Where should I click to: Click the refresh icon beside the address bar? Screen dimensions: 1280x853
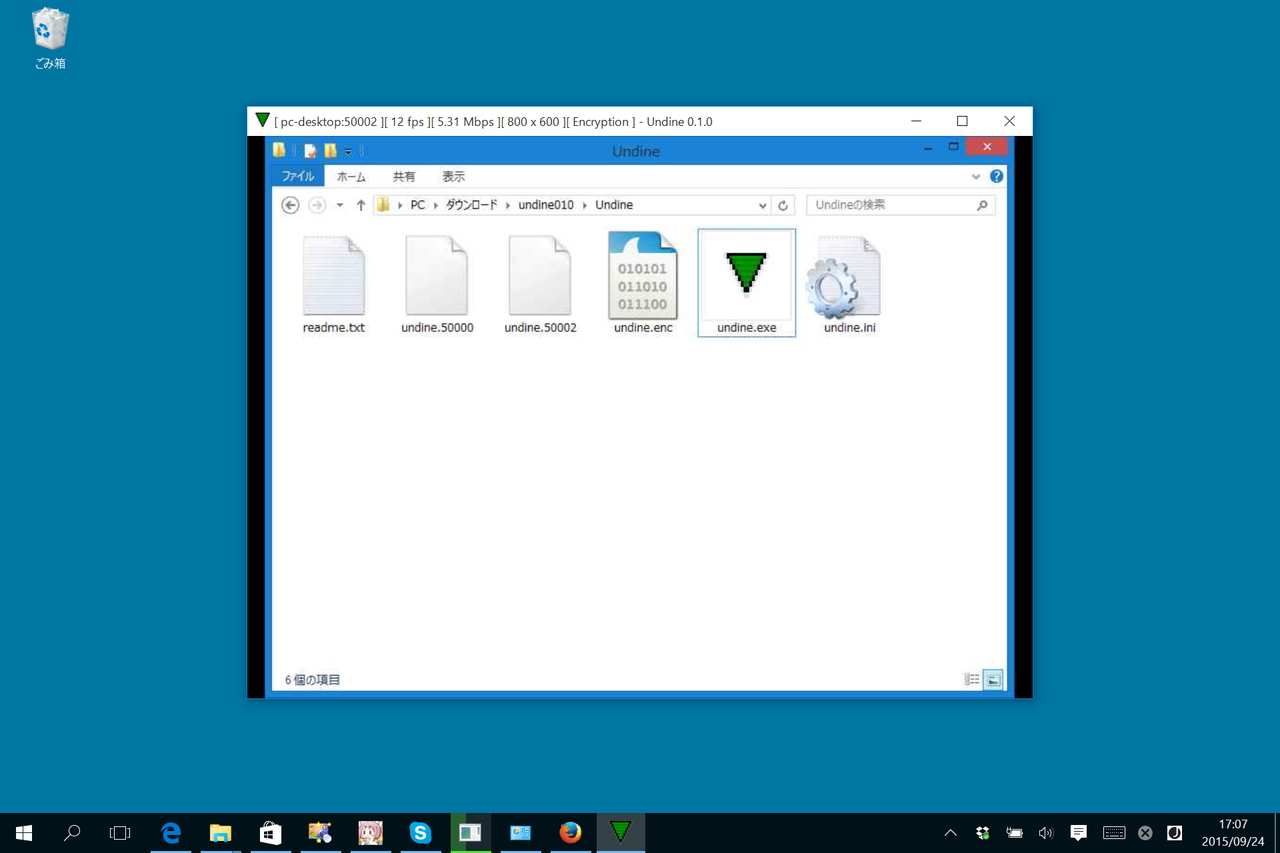[x=783, y=204]
